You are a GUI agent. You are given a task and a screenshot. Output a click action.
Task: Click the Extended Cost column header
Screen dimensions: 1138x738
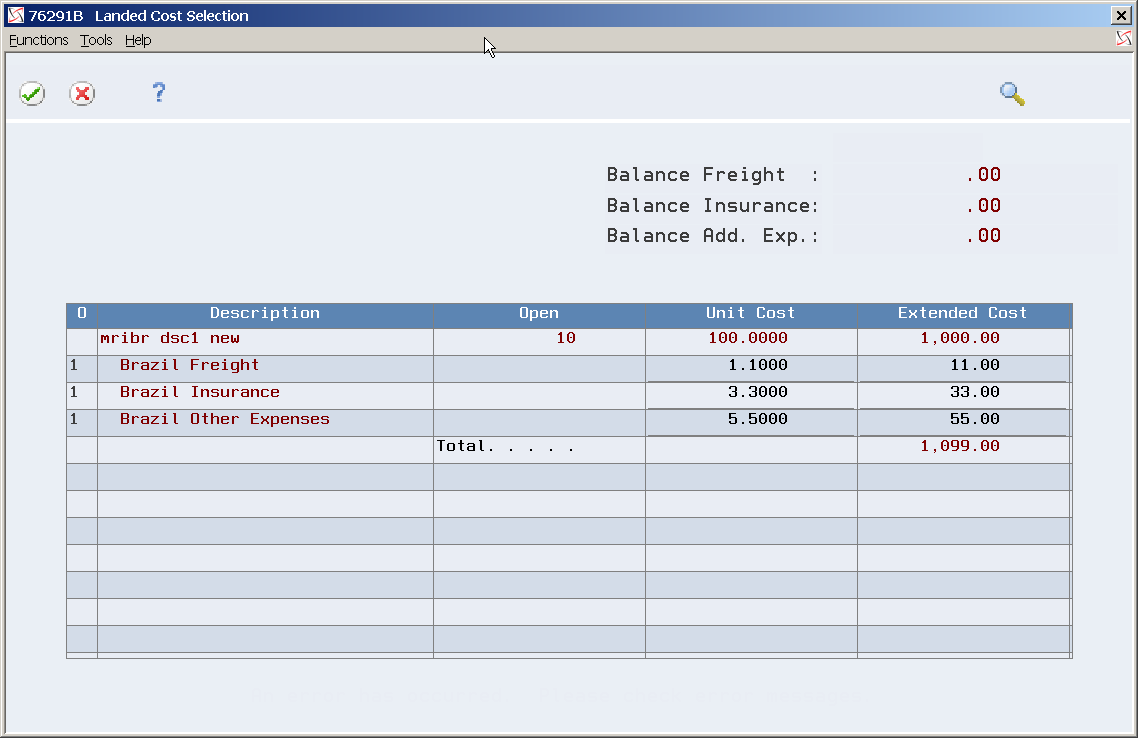[x=962, y=313]
